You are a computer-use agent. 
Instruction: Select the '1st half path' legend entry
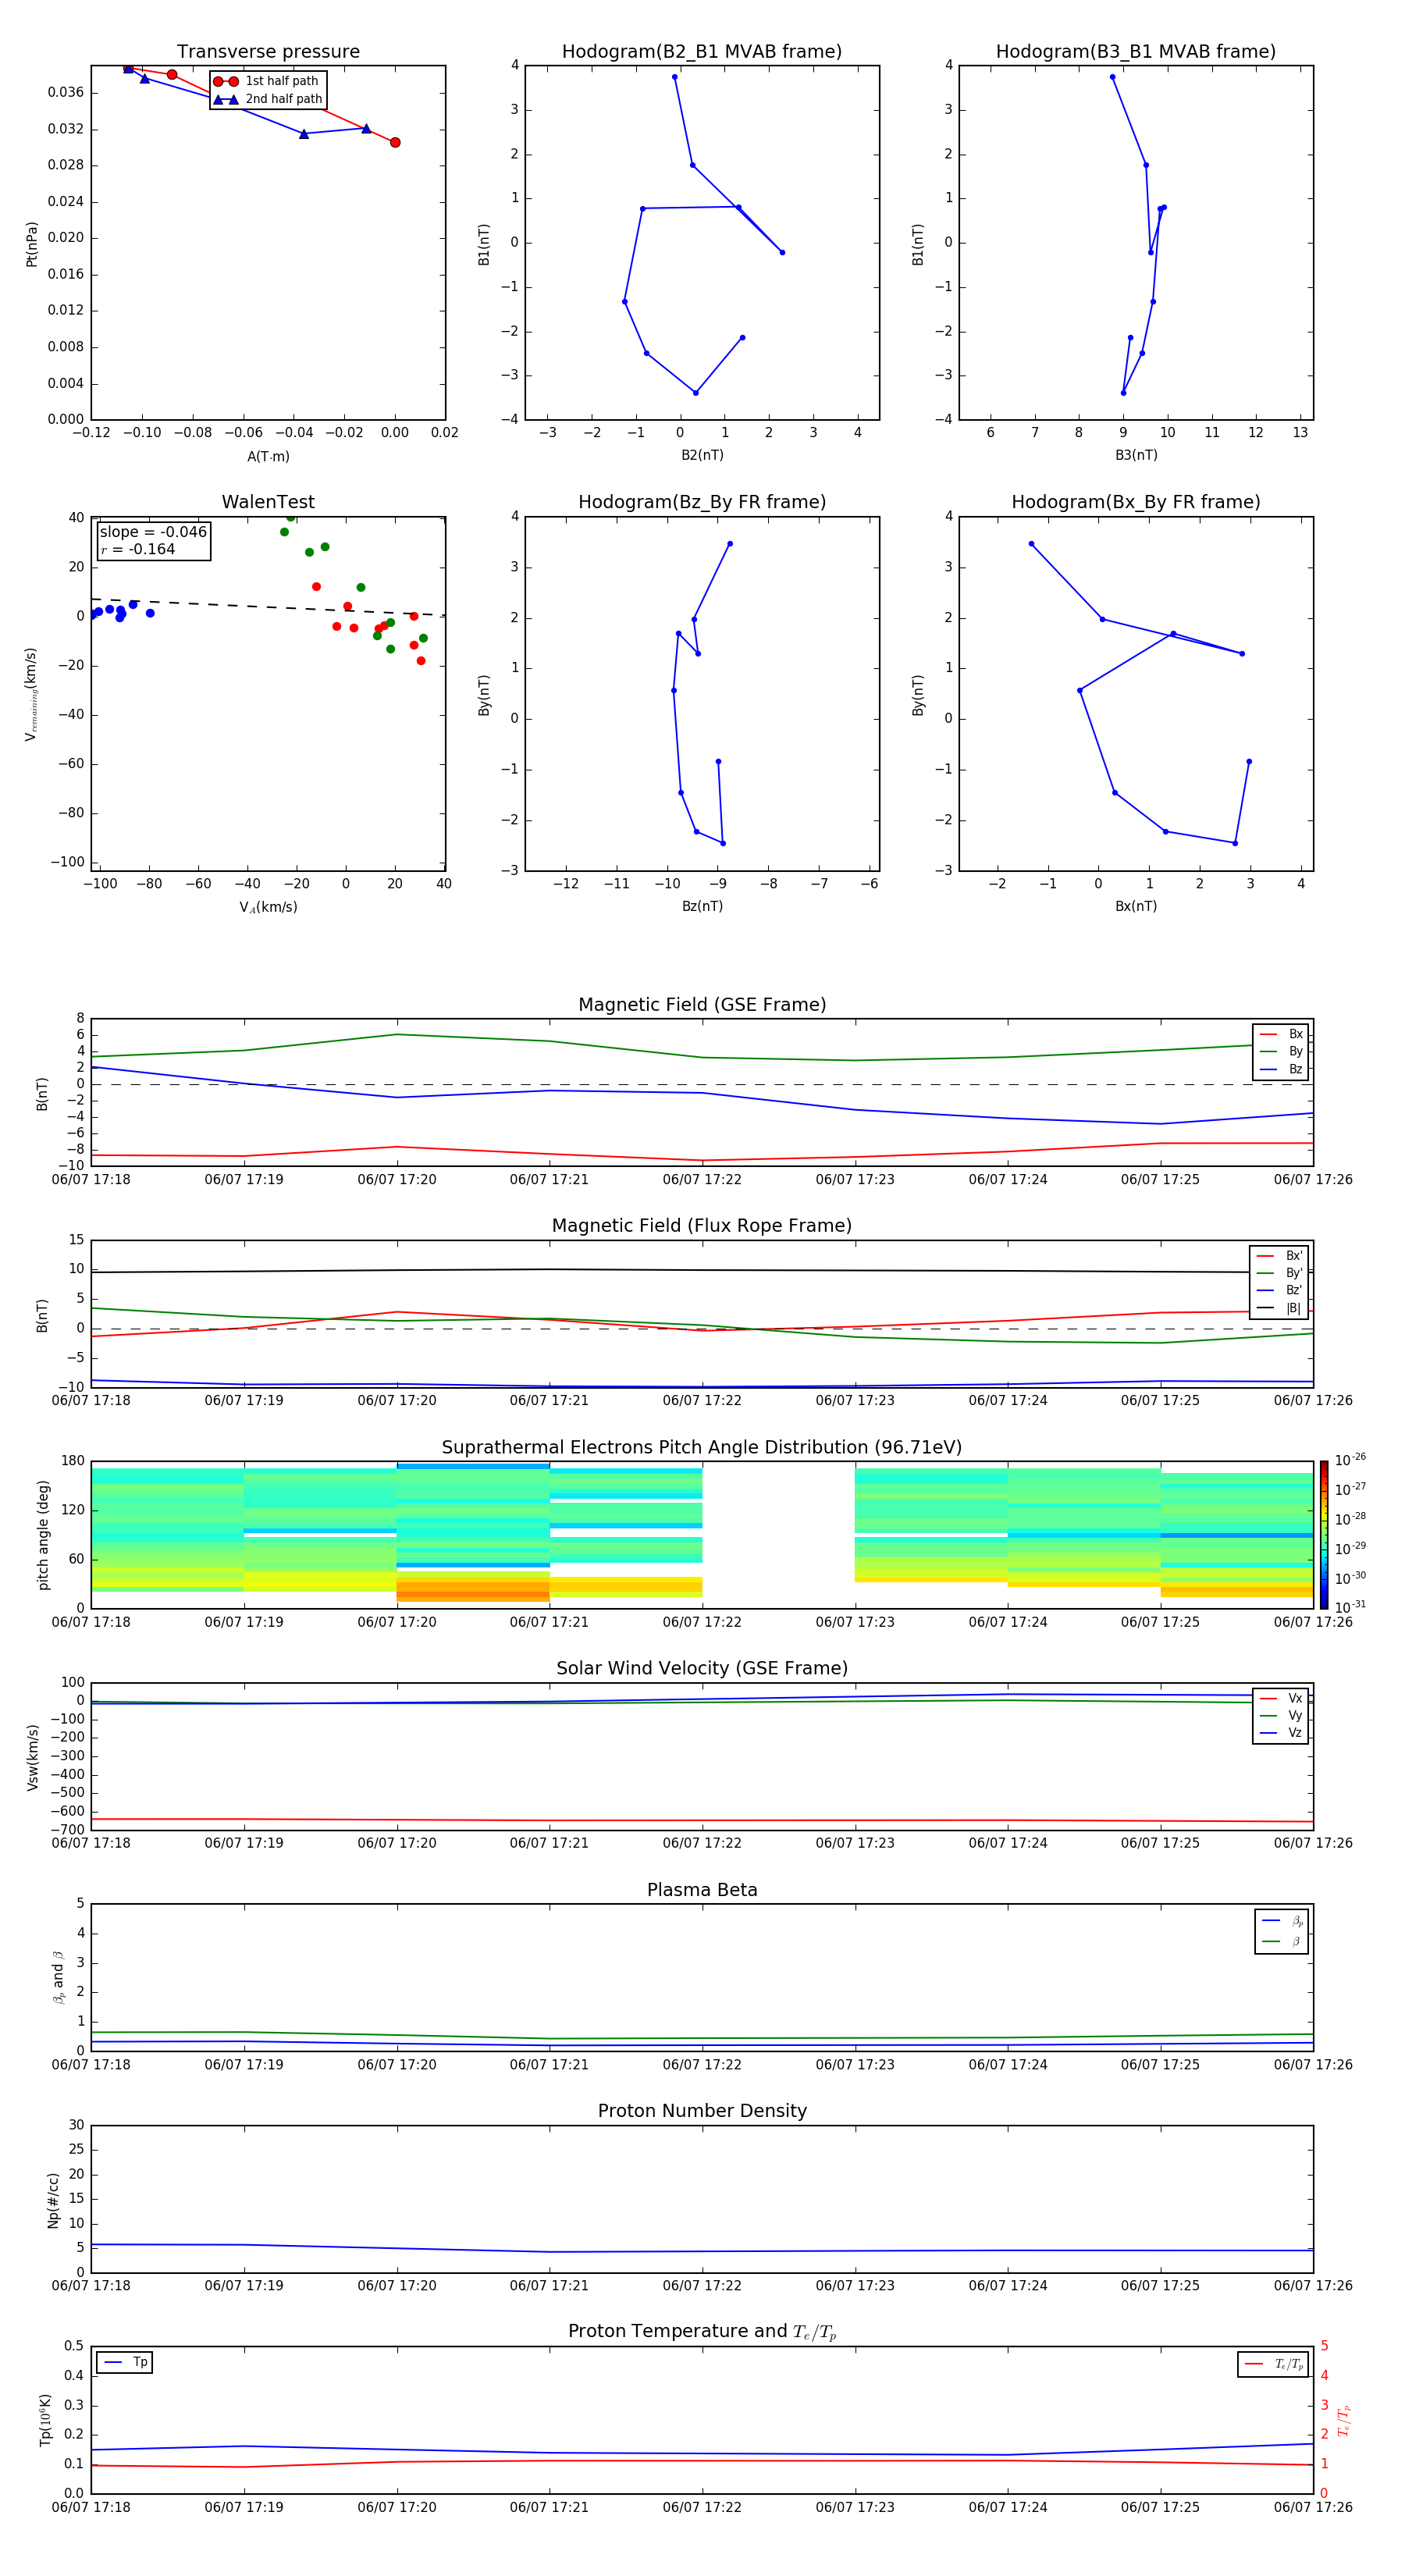[266, 81]
